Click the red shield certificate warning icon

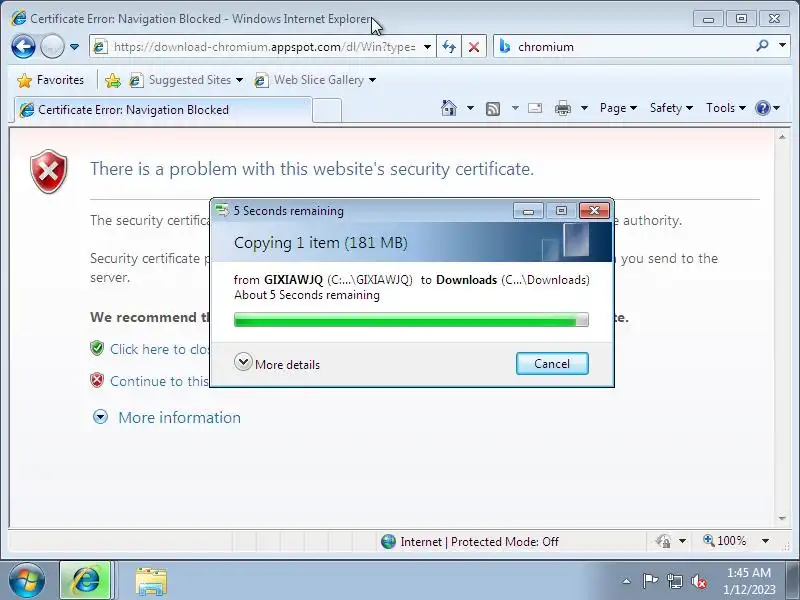coord(48,171)
